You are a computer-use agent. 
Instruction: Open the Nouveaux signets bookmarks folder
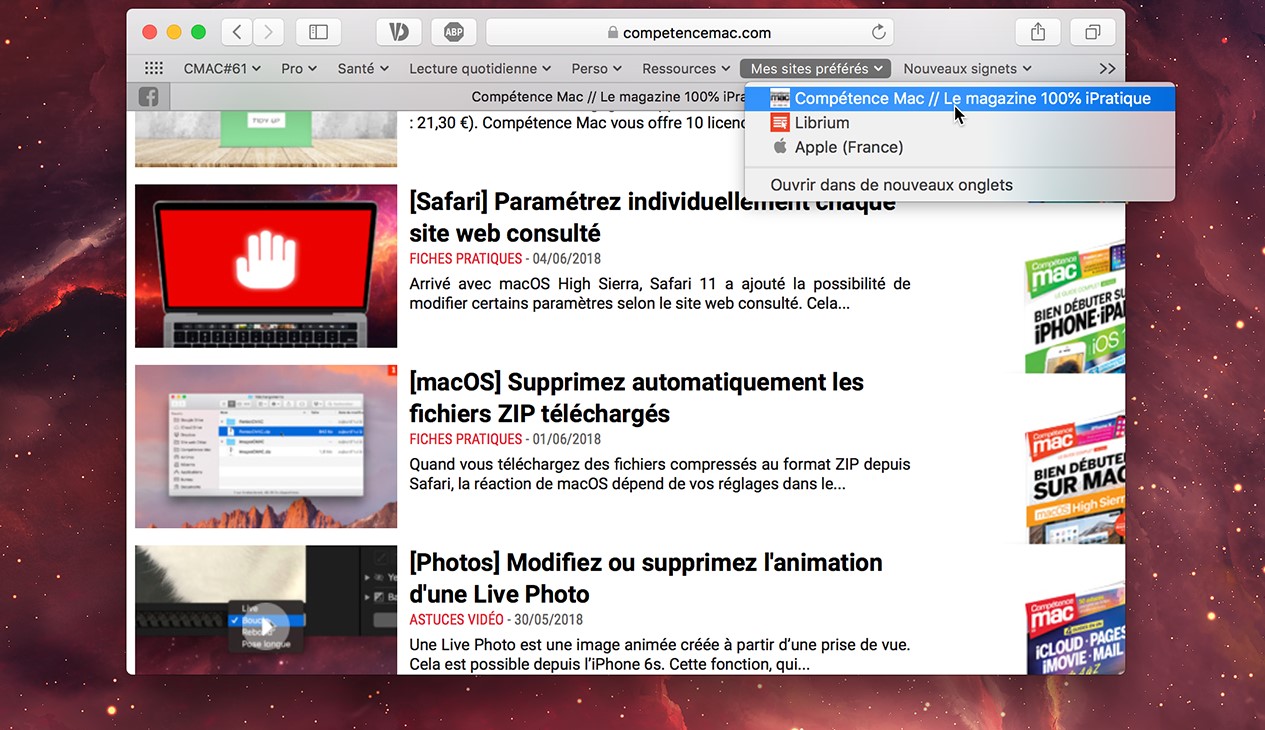point(967,69)
